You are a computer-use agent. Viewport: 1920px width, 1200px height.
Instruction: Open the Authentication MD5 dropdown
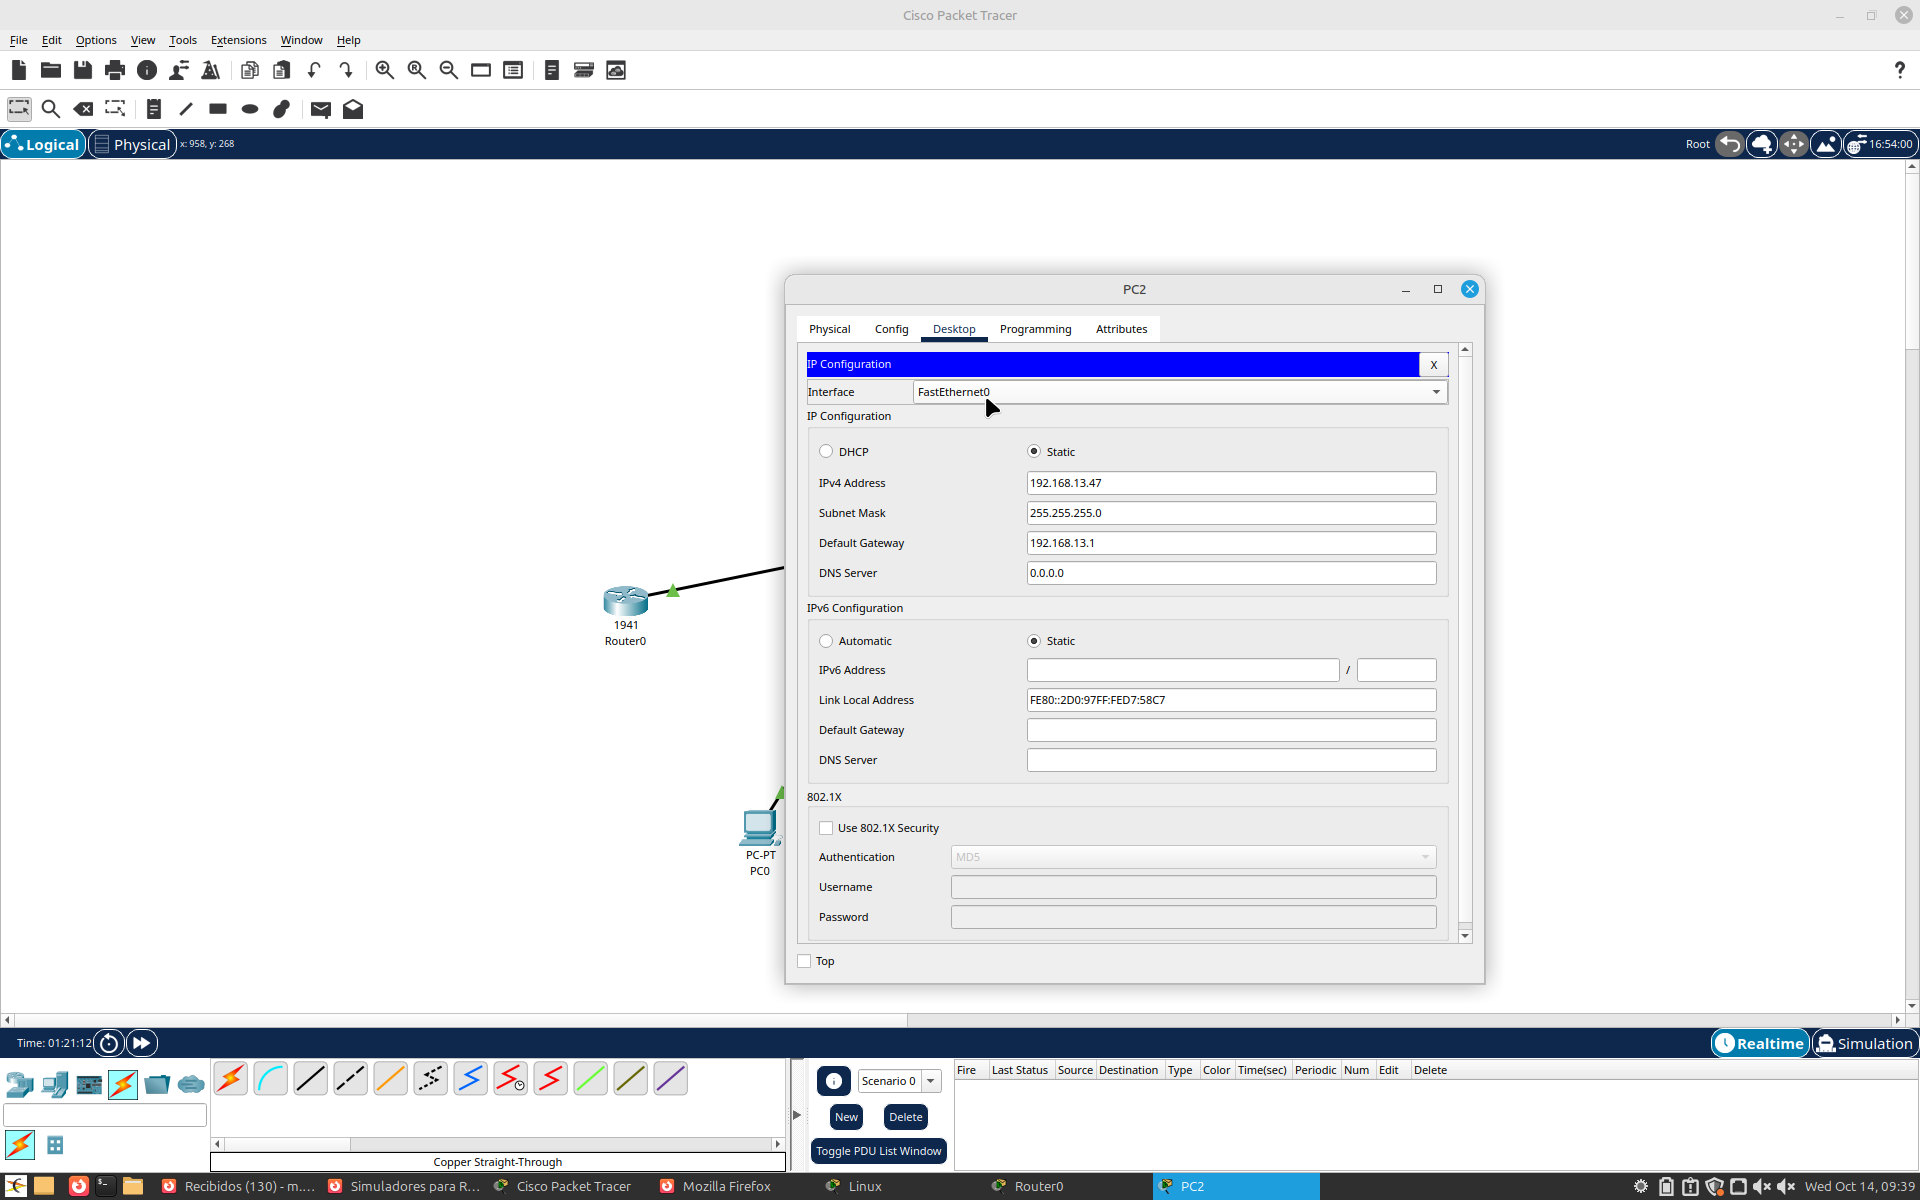point(1193,857)
